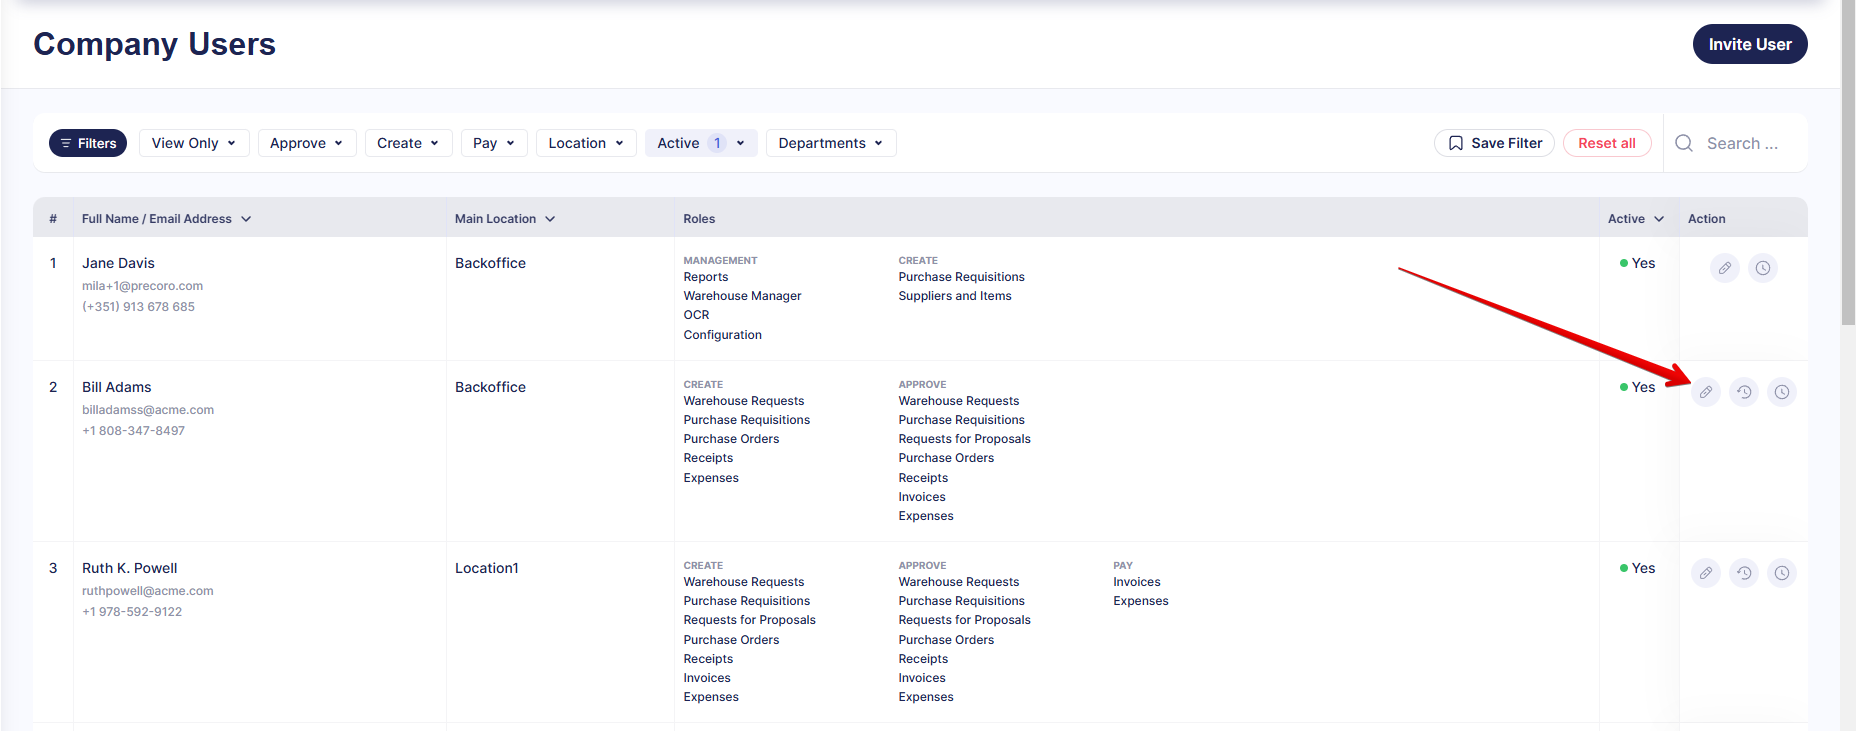1856x731 pixels.
Task: Click Active Yes status for Jane Davis
Action: pyautogui.click(x=1637, y=263)
